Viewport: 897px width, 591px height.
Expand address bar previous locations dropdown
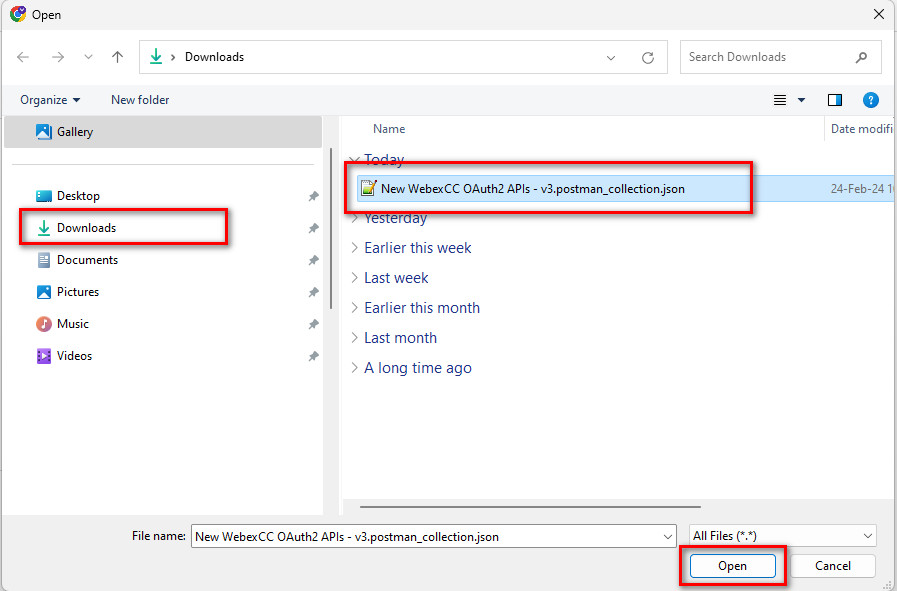(x=611, y=57)
